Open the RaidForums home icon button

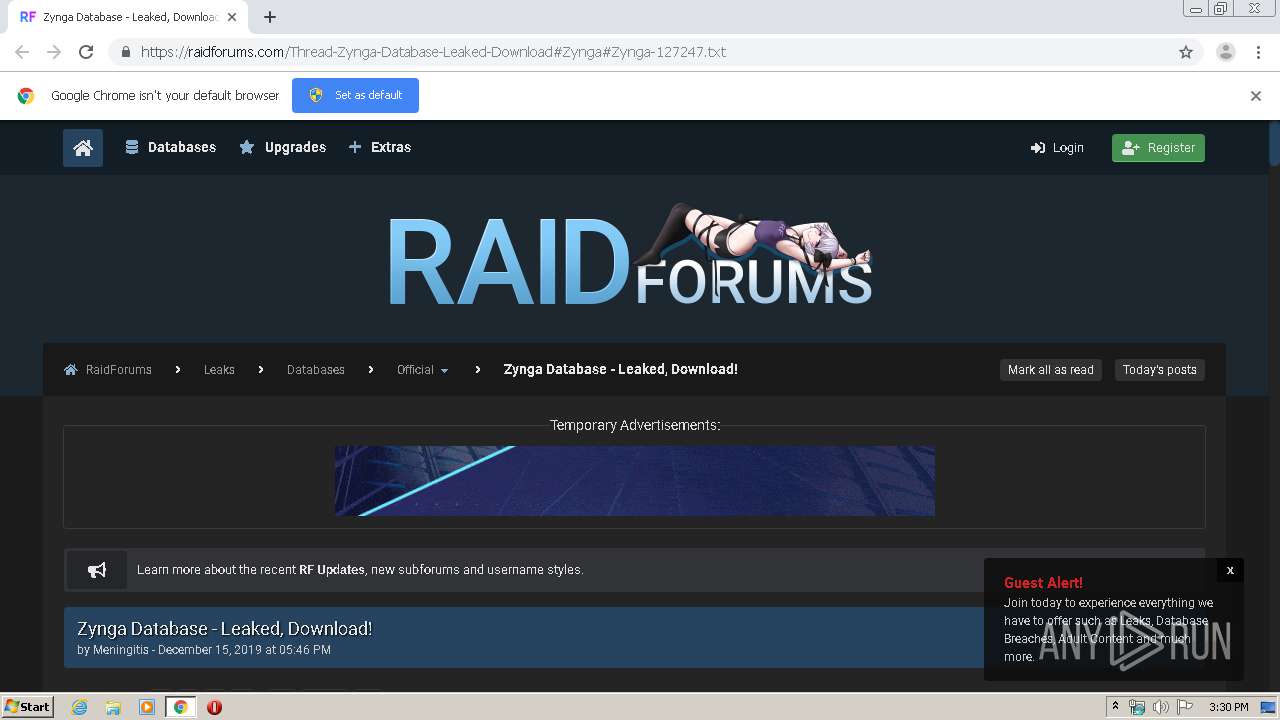click(x=83, y=148)
